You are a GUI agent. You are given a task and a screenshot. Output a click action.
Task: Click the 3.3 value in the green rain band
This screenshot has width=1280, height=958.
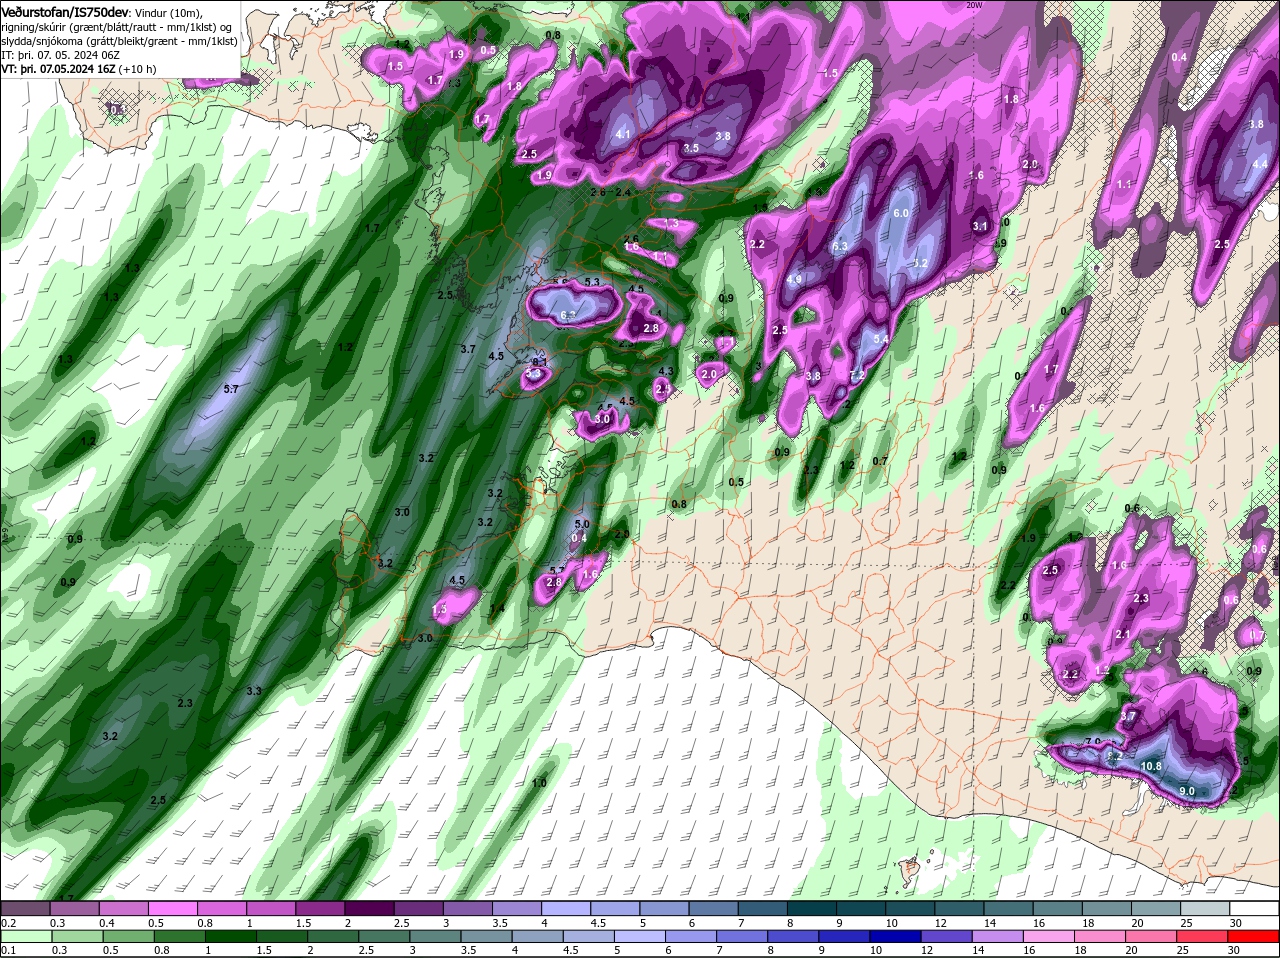[254, 691]
